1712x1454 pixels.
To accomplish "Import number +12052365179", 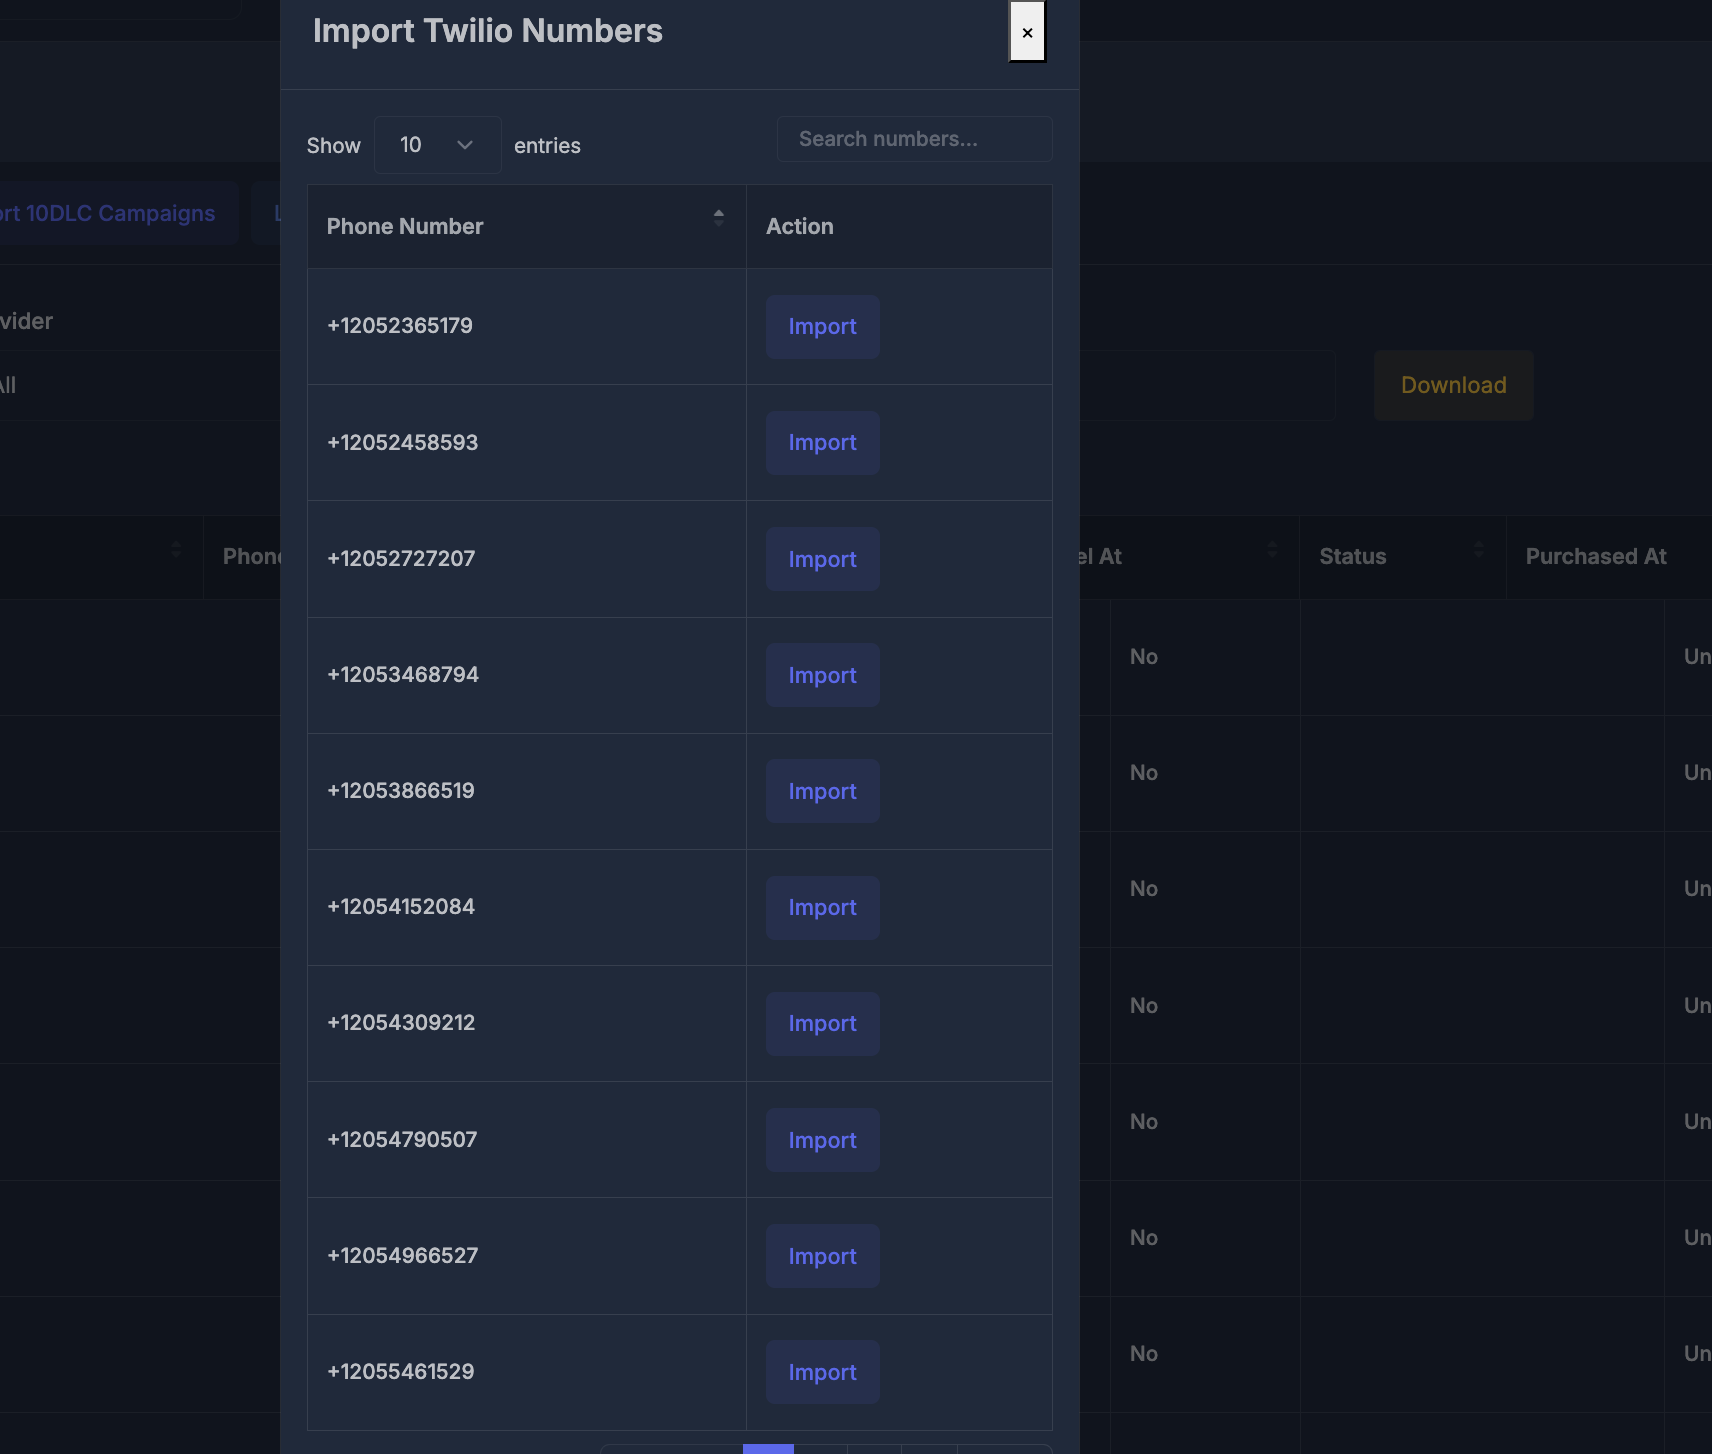I will tap(822, 327).
